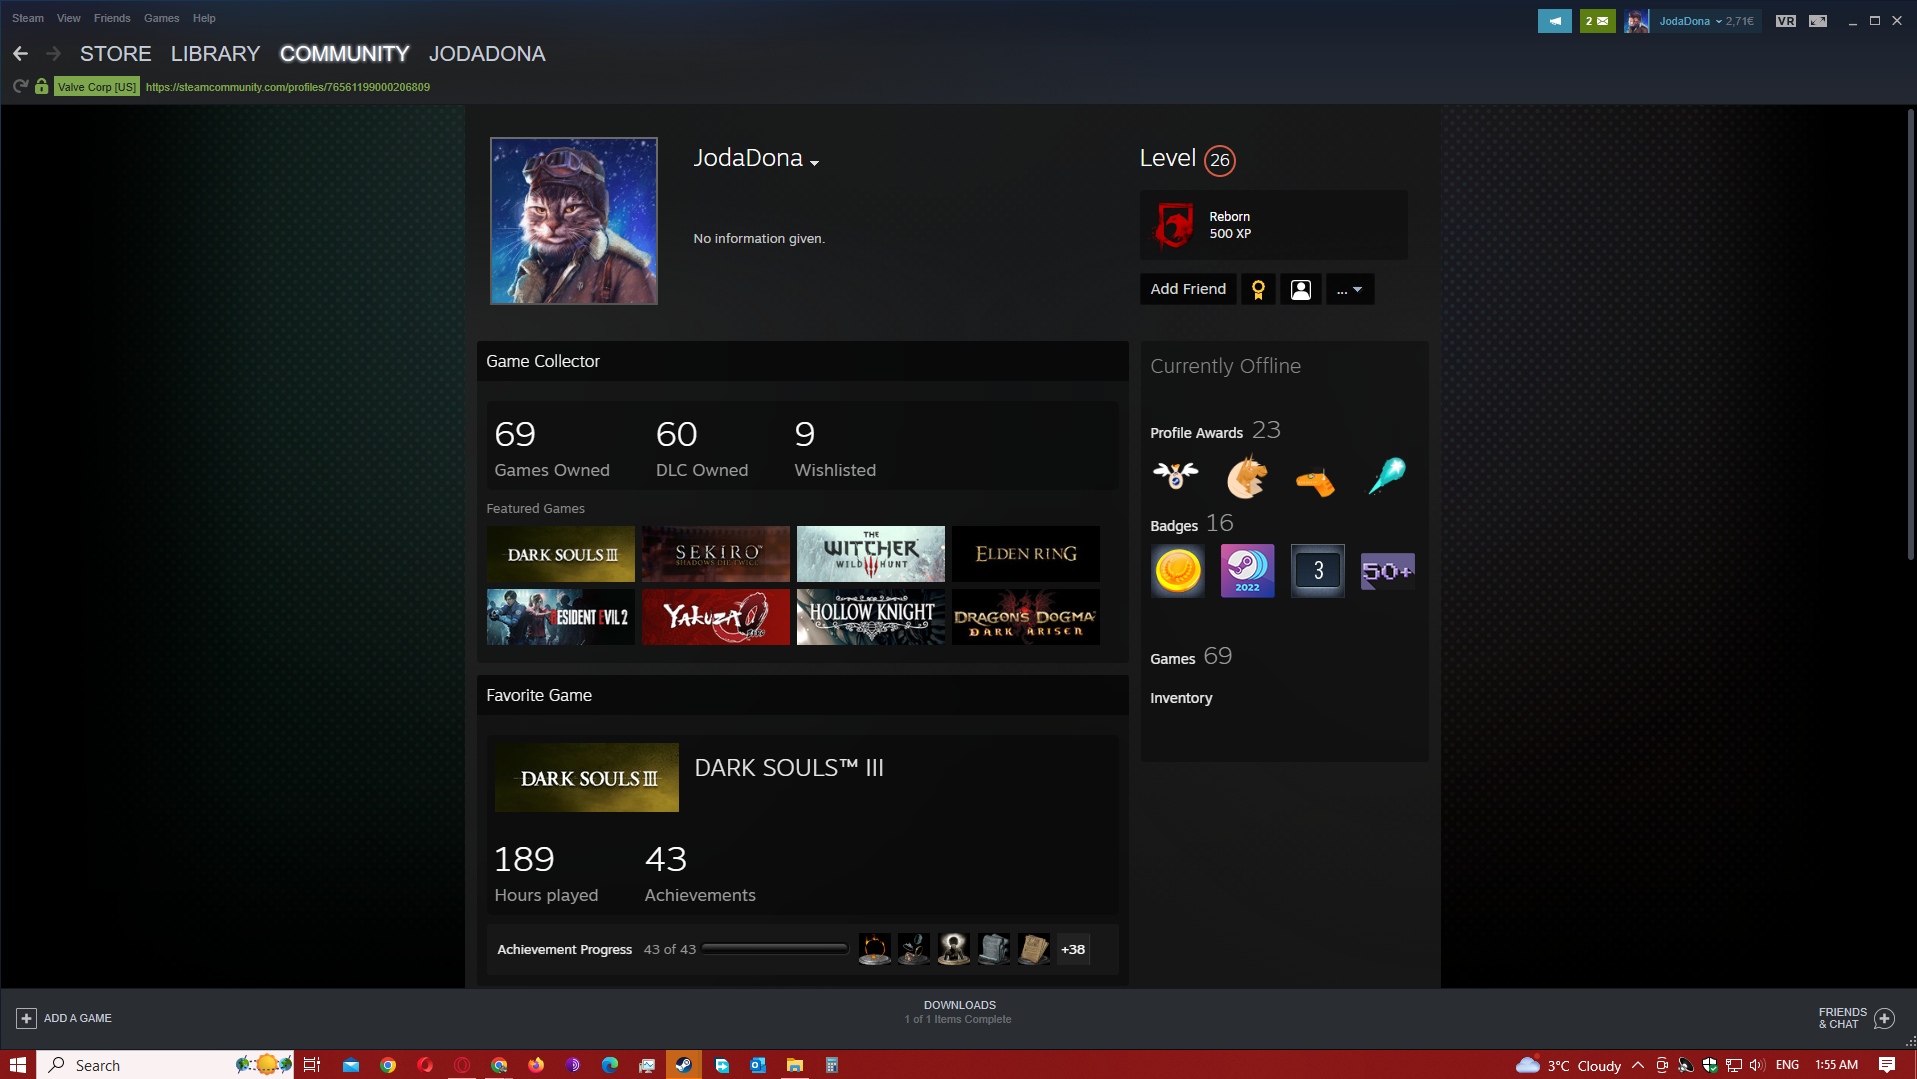Open the years of service 3 badge

tap(1317, 571)
